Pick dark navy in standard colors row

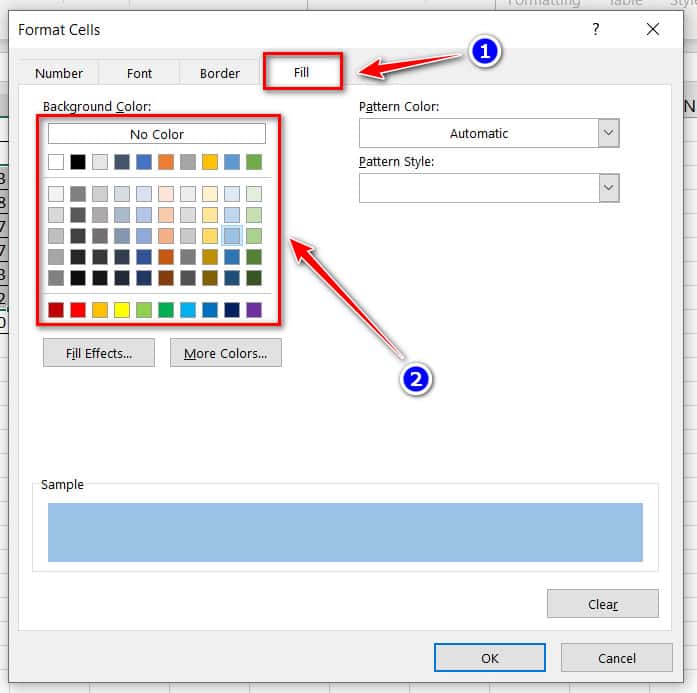point(232,310)
